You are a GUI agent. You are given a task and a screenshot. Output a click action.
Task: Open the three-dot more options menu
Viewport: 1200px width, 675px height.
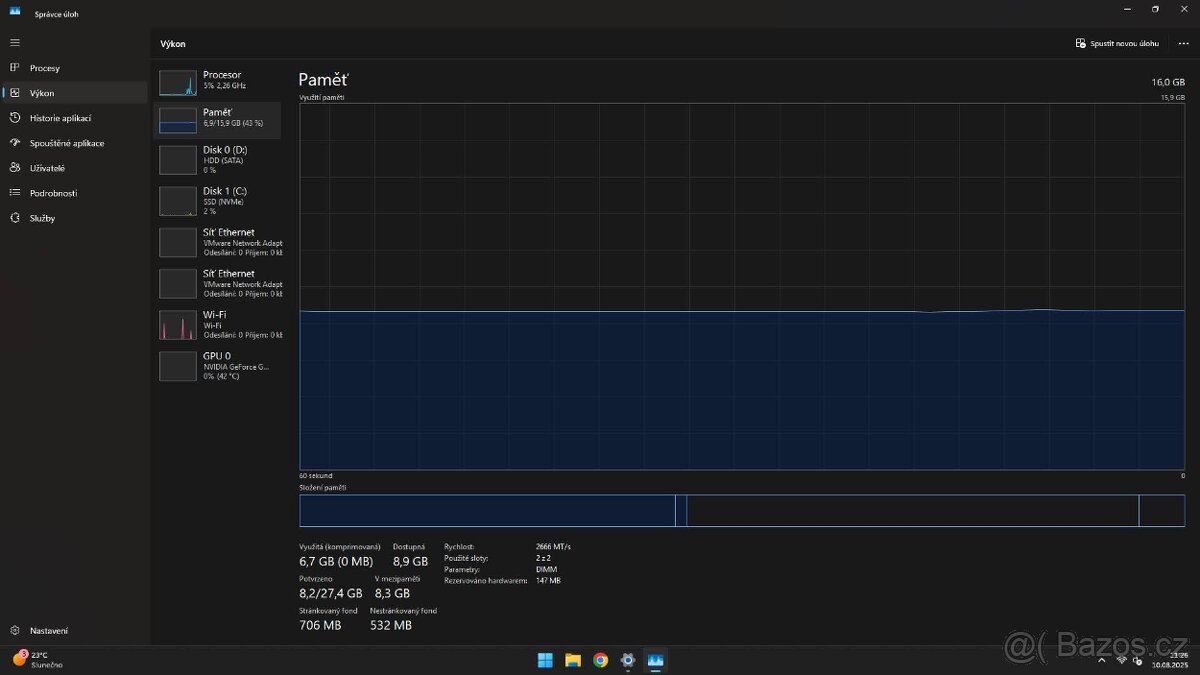1183,44
